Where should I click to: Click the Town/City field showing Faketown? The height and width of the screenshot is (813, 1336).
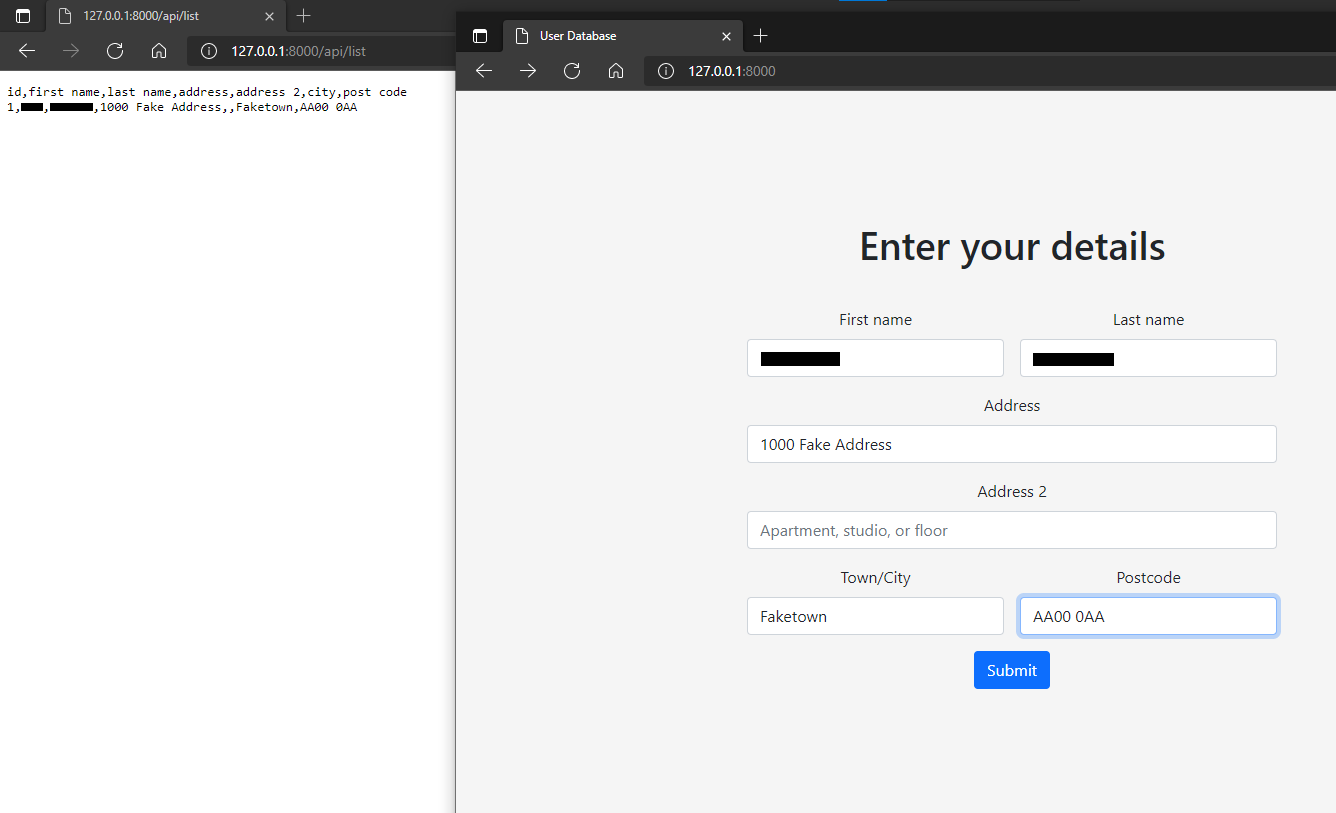[875, 616]
